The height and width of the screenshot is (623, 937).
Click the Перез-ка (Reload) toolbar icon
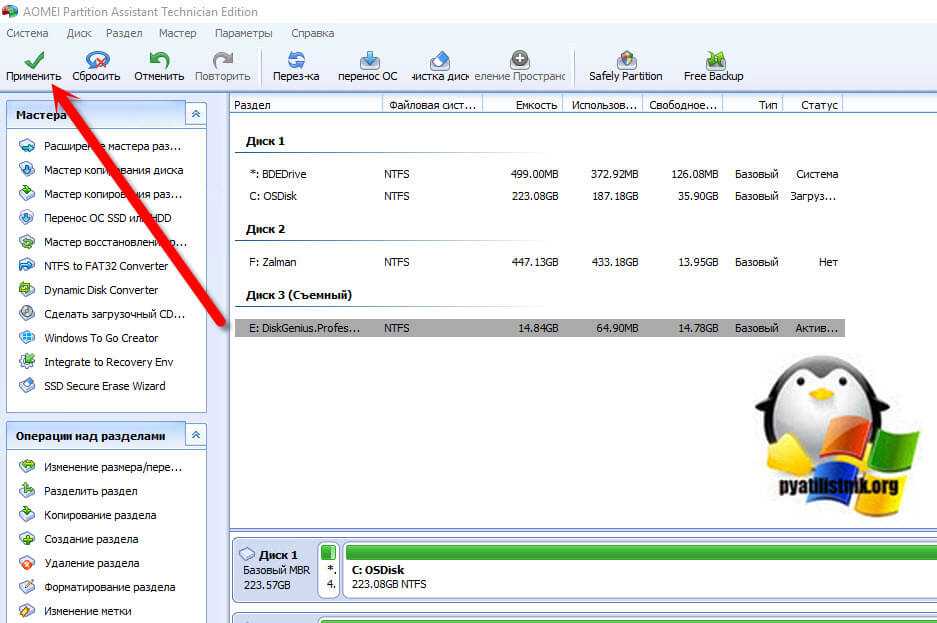[x=296, y=59]
